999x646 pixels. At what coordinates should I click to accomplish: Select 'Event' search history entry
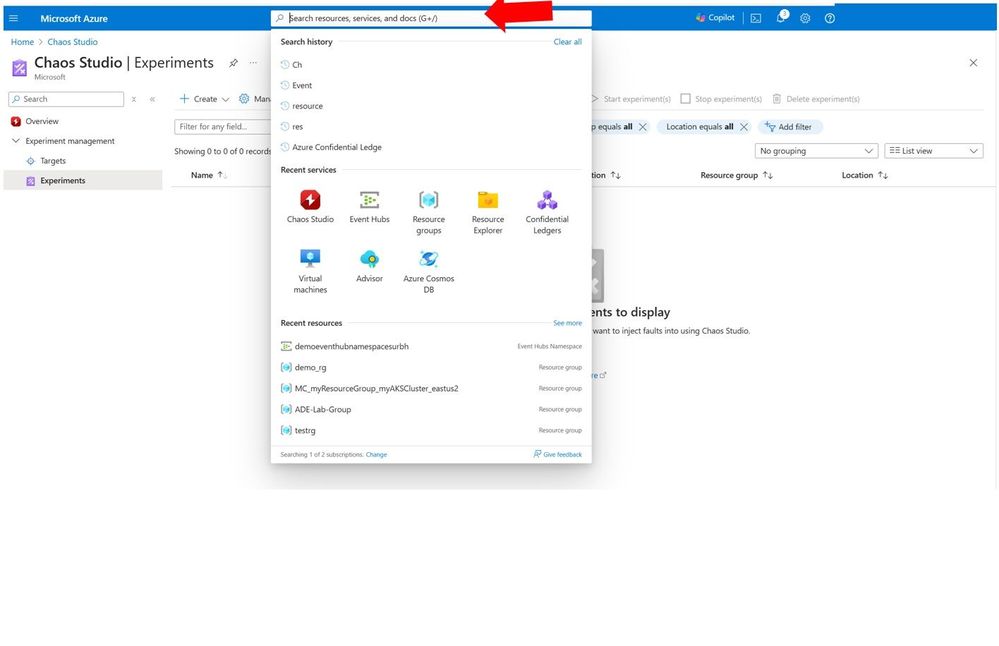[302, 85]
